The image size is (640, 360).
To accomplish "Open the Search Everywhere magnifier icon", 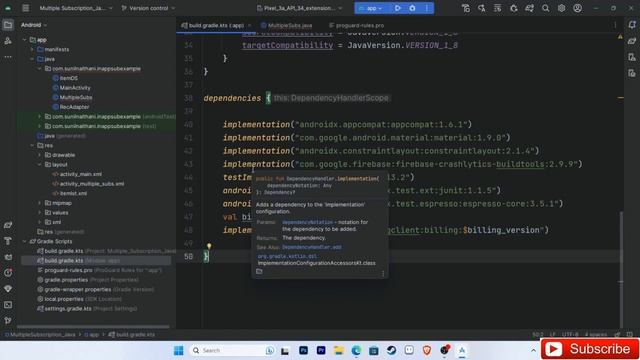I will click(545, 8).
